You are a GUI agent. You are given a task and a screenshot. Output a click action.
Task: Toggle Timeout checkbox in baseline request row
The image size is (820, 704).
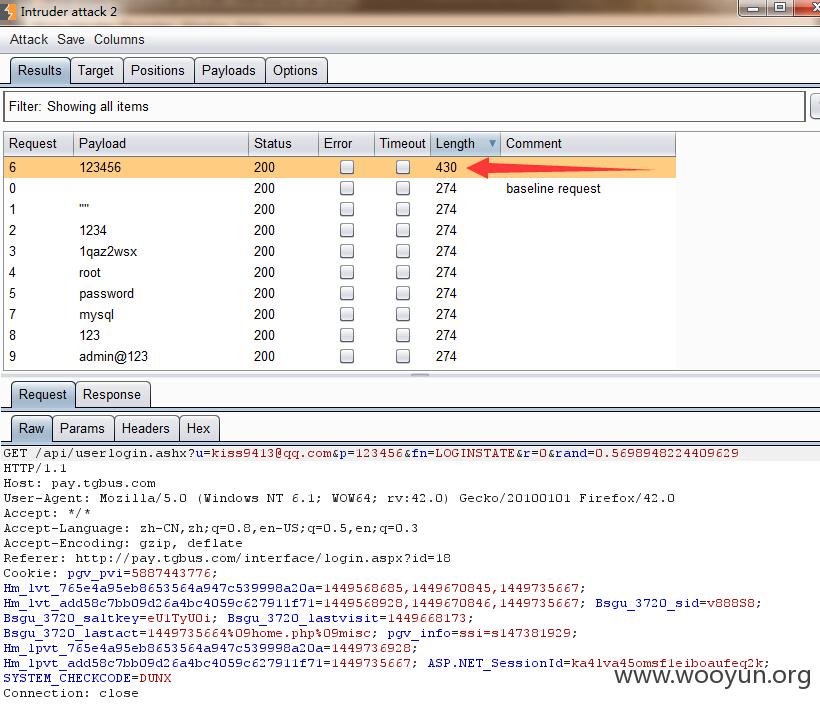click(403, 188)
